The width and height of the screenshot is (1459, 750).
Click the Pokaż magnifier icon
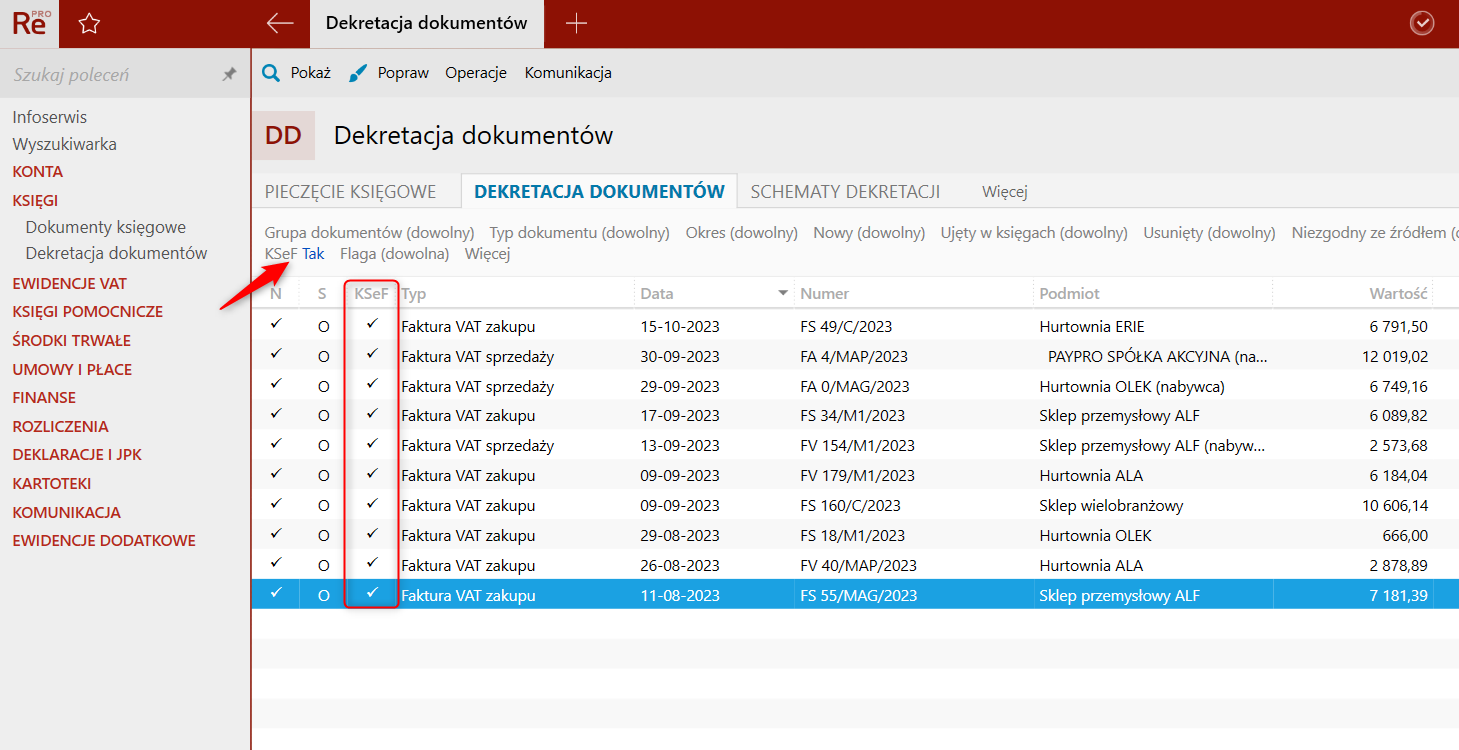point(270,73)
